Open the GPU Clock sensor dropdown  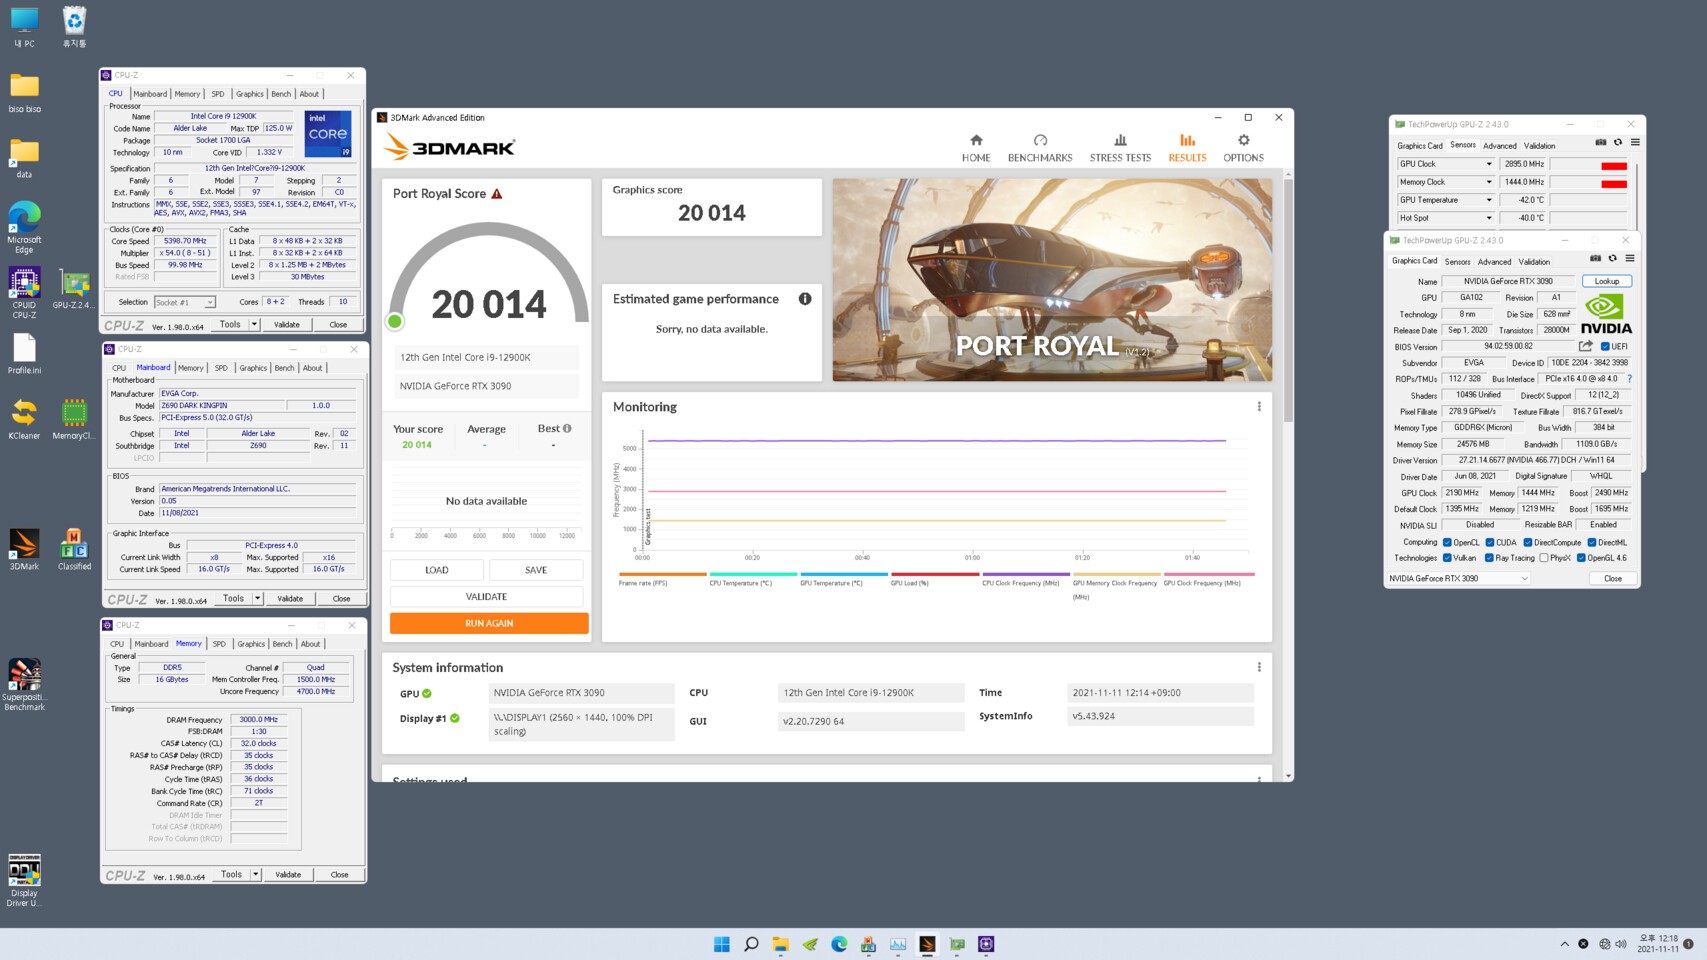1488,164
